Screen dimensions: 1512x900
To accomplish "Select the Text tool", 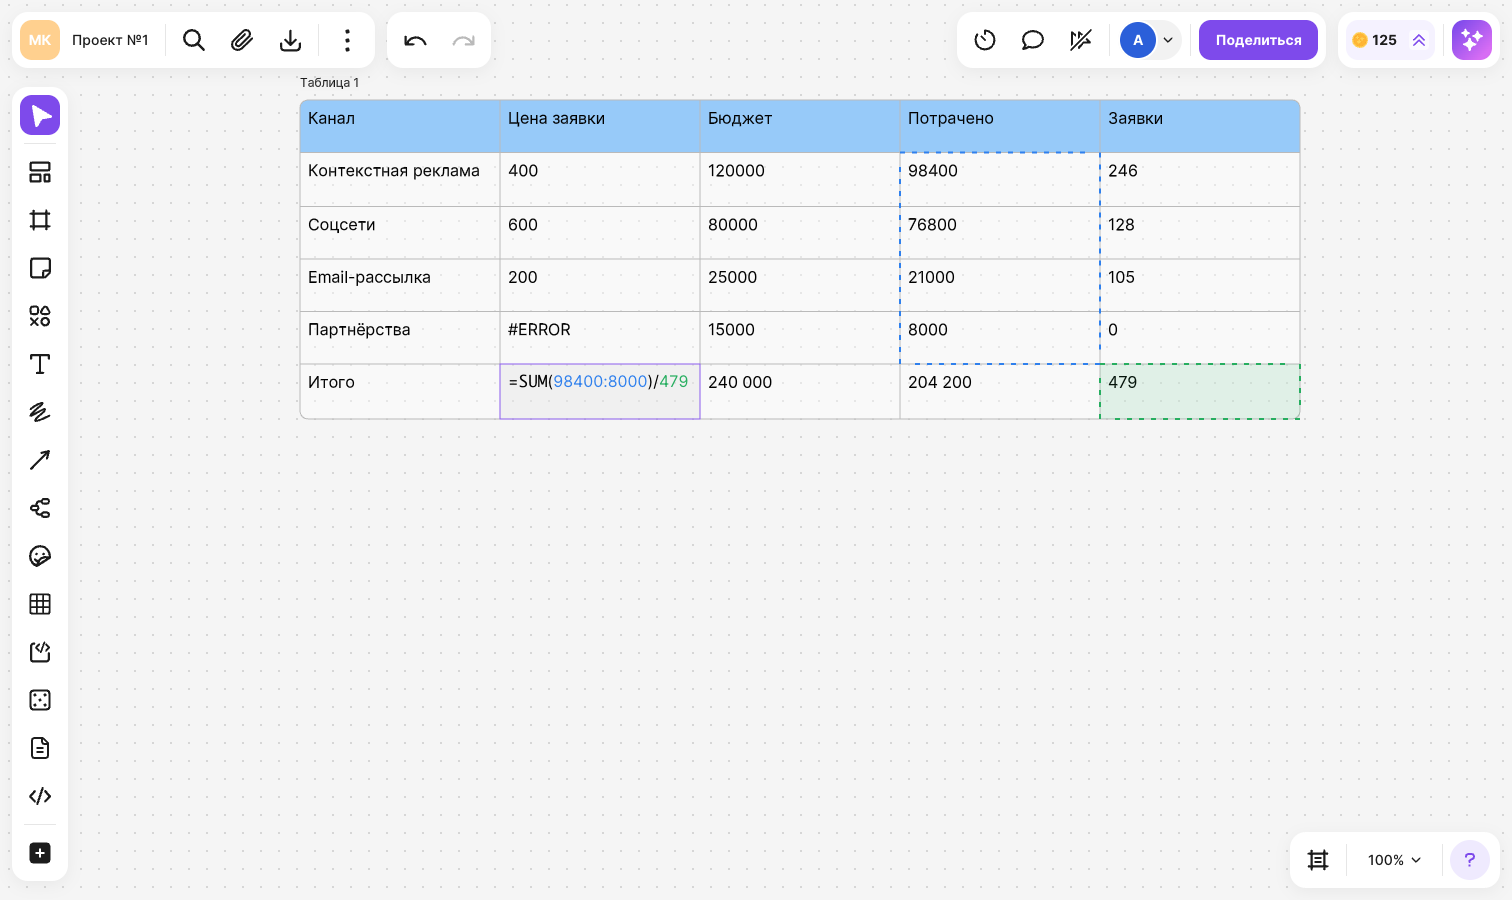I will 40,364.
